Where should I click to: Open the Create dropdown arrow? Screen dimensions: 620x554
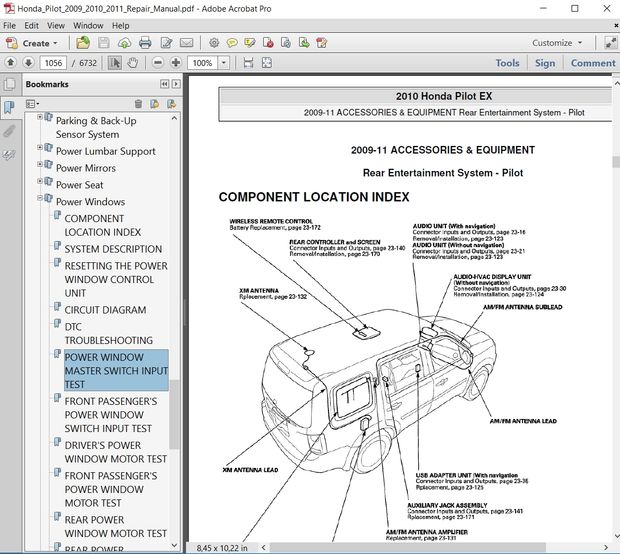55,43
